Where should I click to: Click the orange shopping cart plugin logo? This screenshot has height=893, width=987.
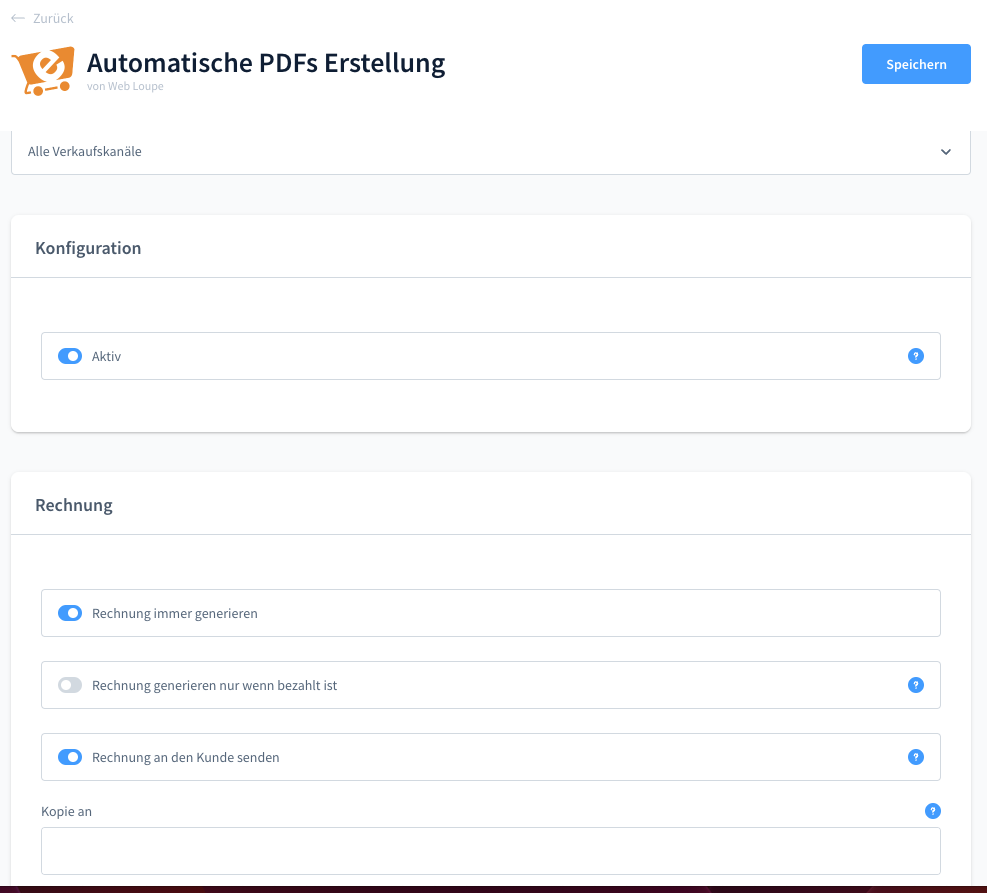tap(43, 70)
